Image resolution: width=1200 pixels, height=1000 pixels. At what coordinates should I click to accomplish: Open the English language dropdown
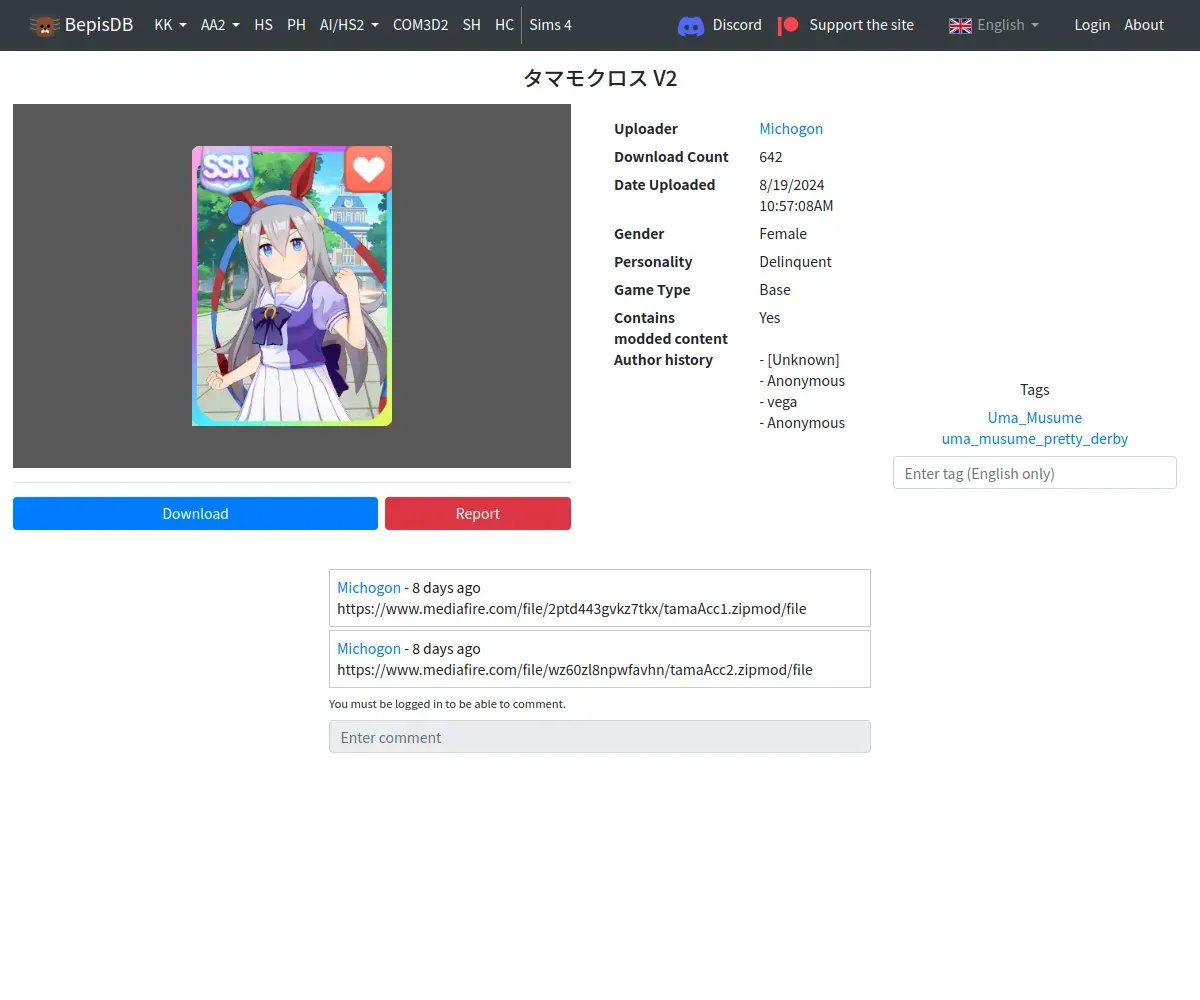click(x=1007, y=25)
